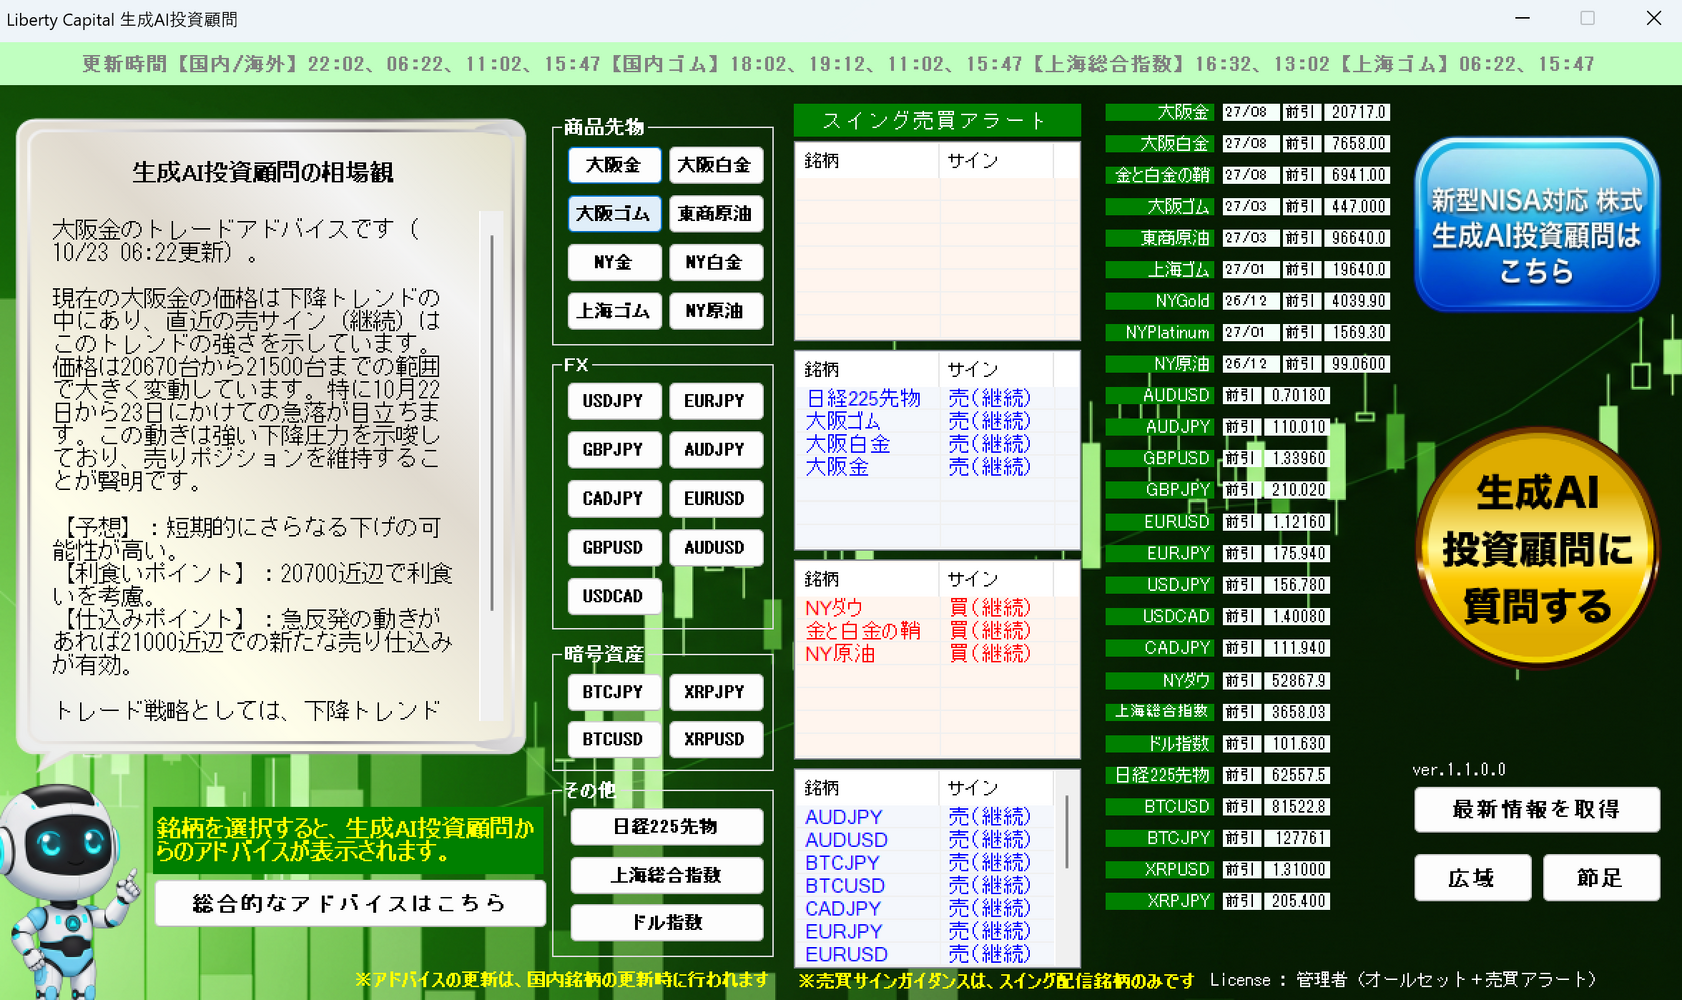Select the EURJPY FX pair
The width and height of the screenshot is (1682, 1000).
(715, 401)
